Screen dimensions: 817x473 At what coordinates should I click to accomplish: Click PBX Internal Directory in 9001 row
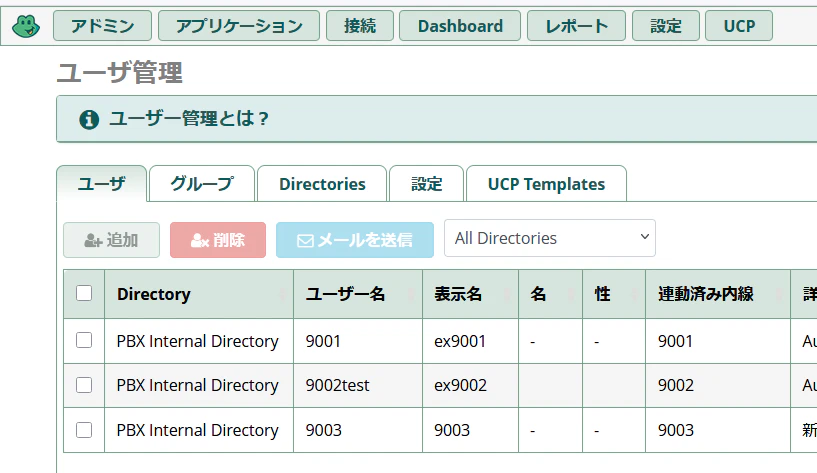tap(197, 341)
